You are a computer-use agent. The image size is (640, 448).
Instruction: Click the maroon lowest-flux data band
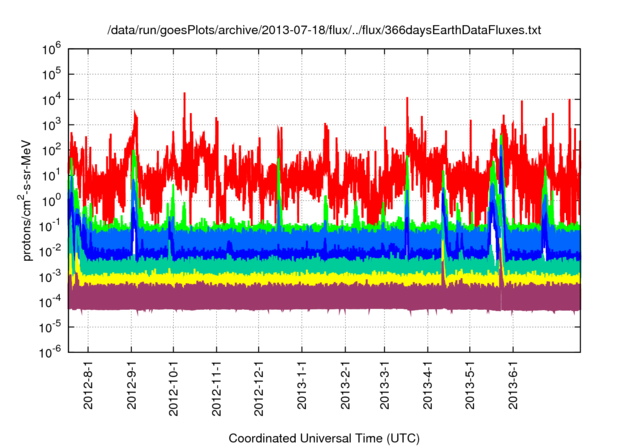pos(324,297)
